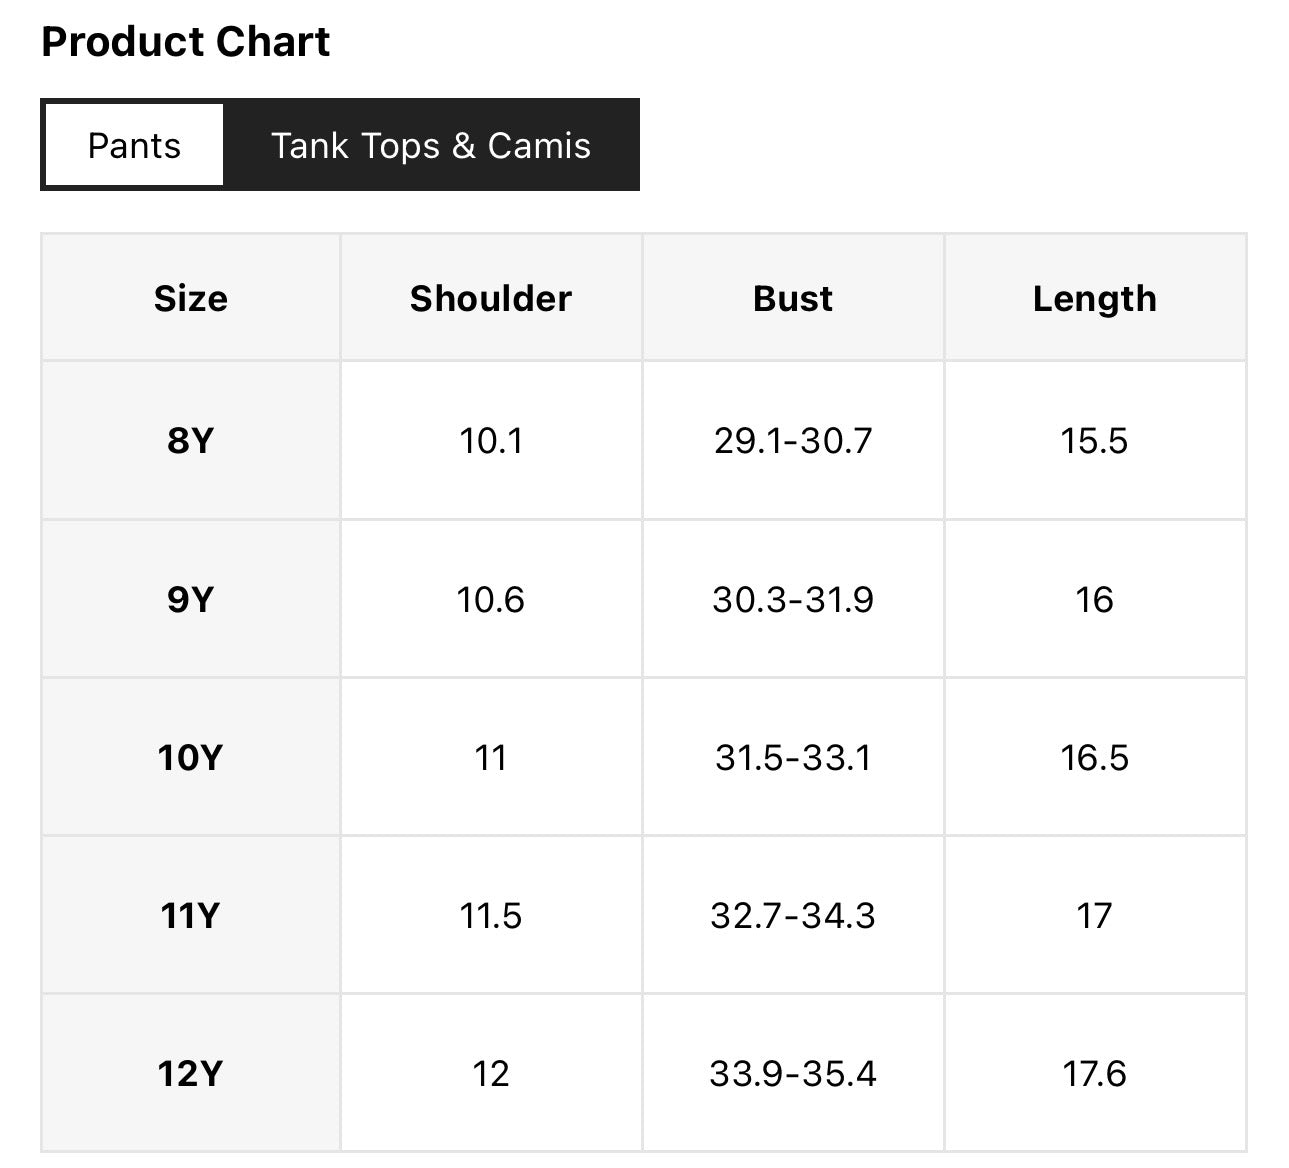Click the 29.1-30.7 bust cell
This screenshot has height=1168, width=1289.
(793, 440)
